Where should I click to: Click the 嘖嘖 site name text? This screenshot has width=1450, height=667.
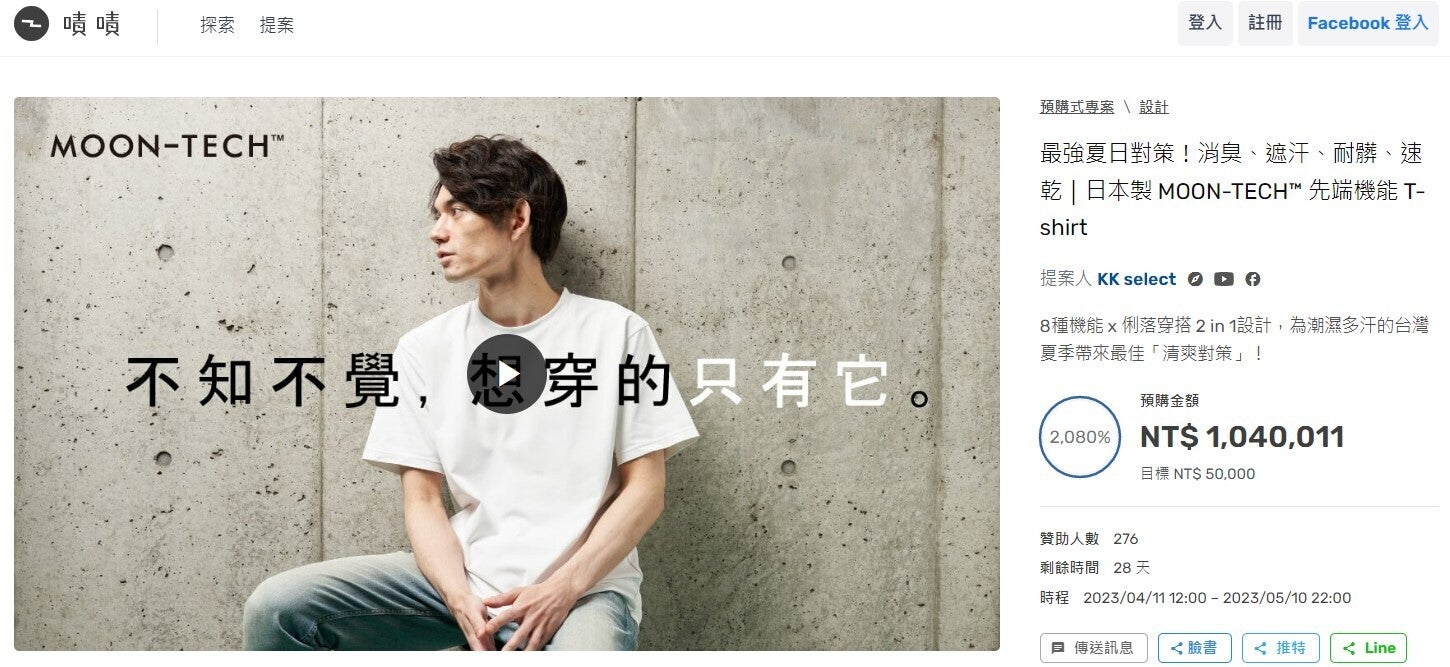tap(91, 24)
